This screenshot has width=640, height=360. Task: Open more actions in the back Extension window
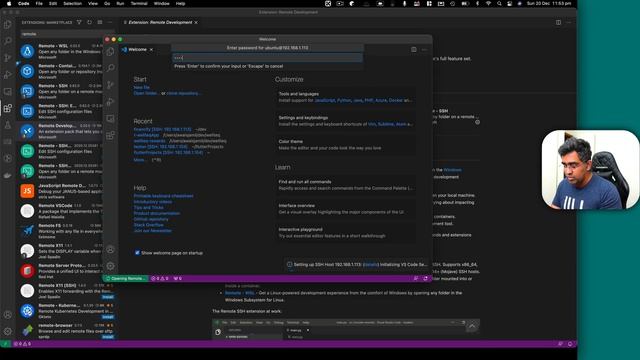tap(569, 22)
